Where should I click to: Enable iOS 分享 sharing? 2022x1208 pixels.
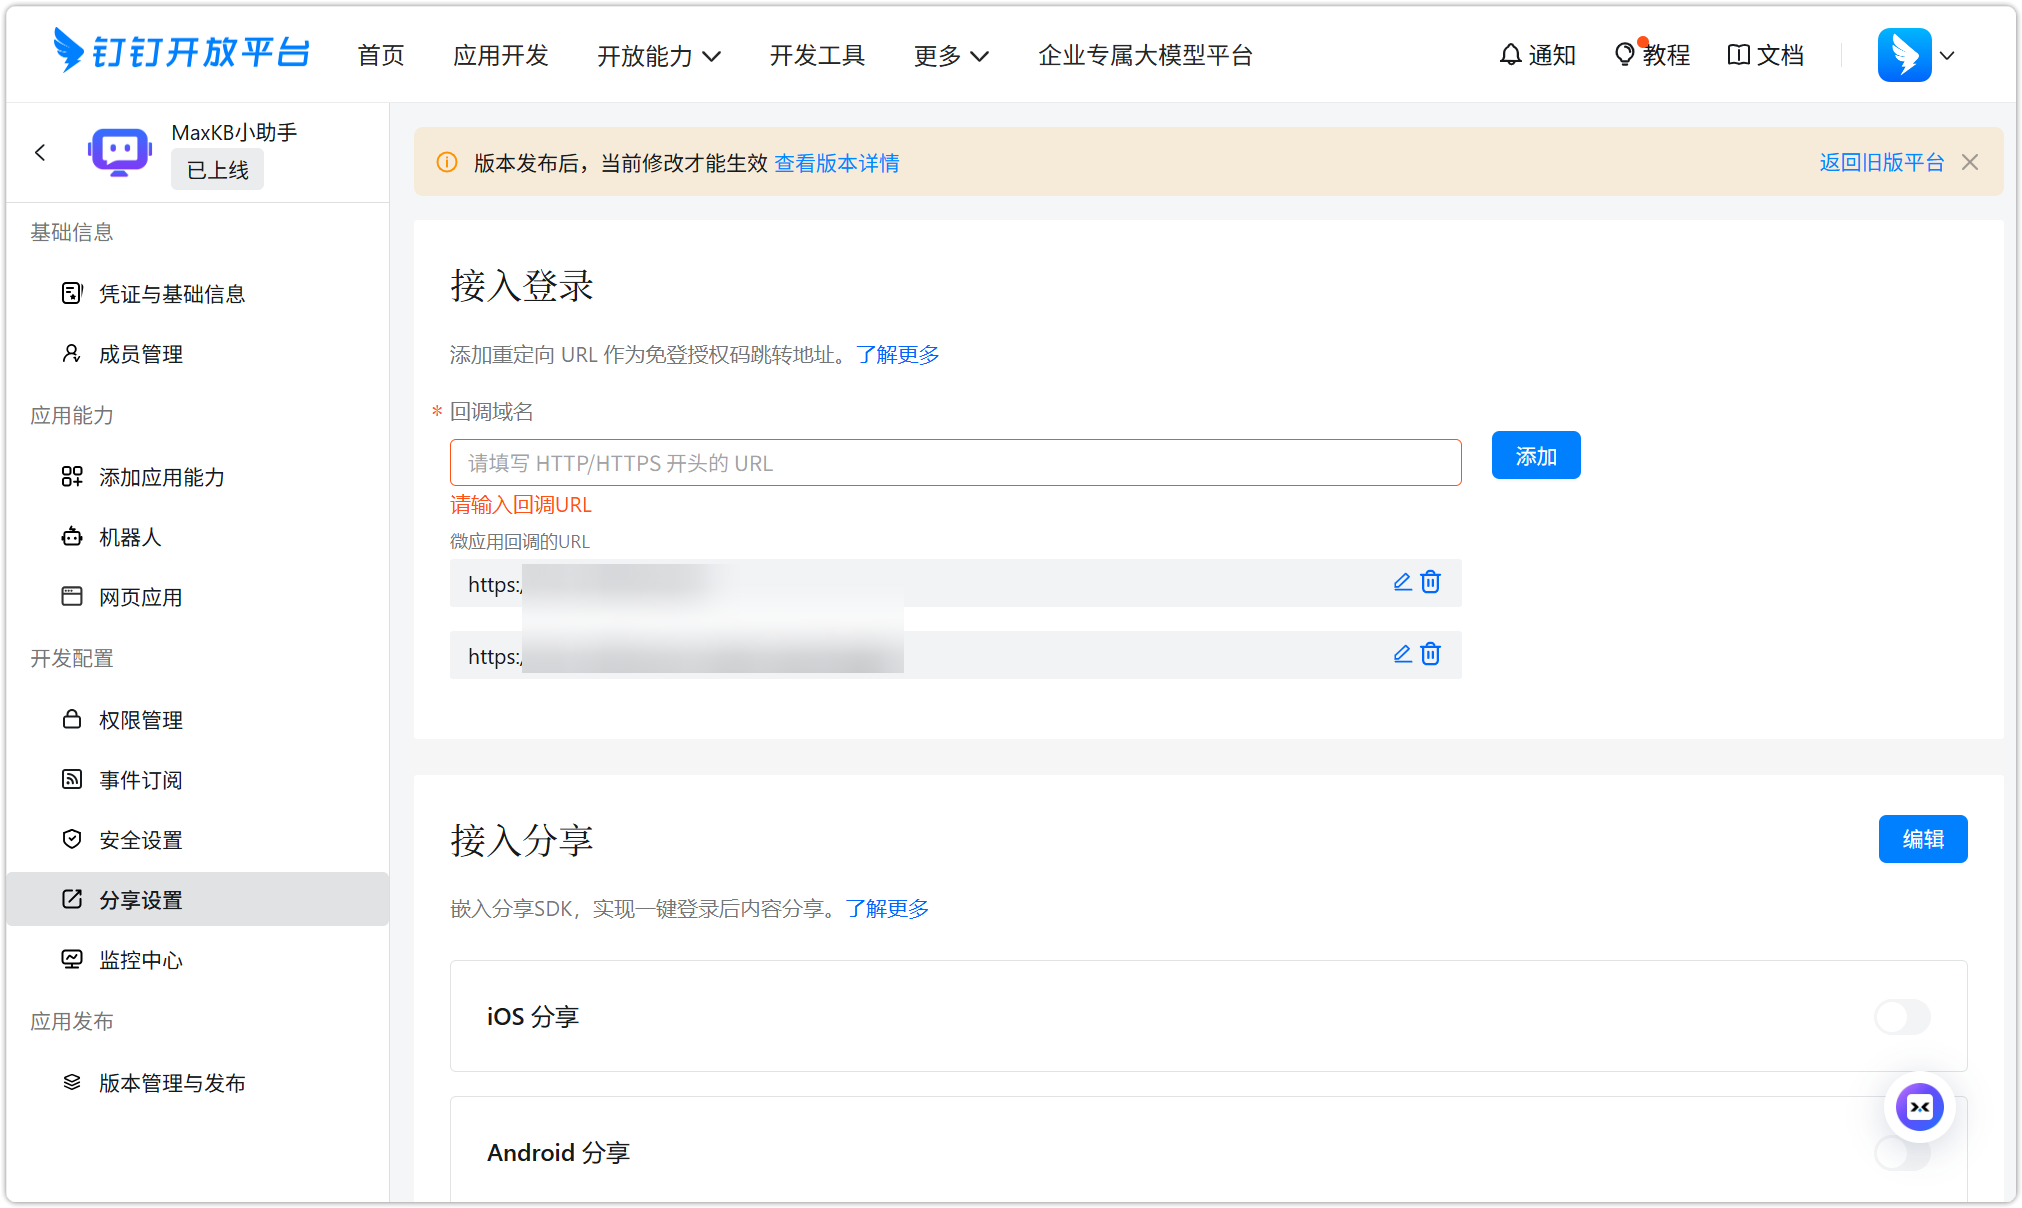coord(1901,1017)
